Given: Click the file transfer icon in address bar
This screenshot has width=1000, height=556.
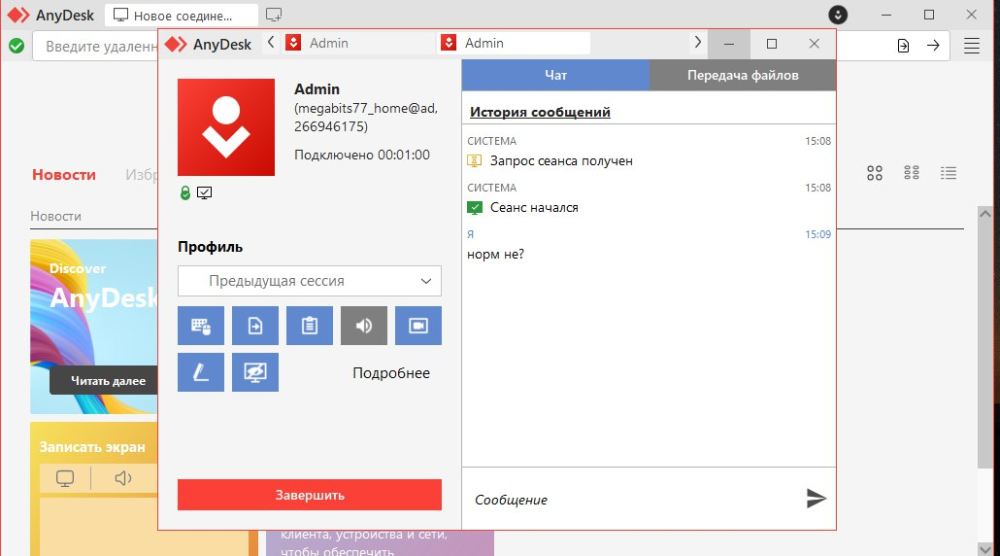Looking at the screenshot, I should click(903, 46).
